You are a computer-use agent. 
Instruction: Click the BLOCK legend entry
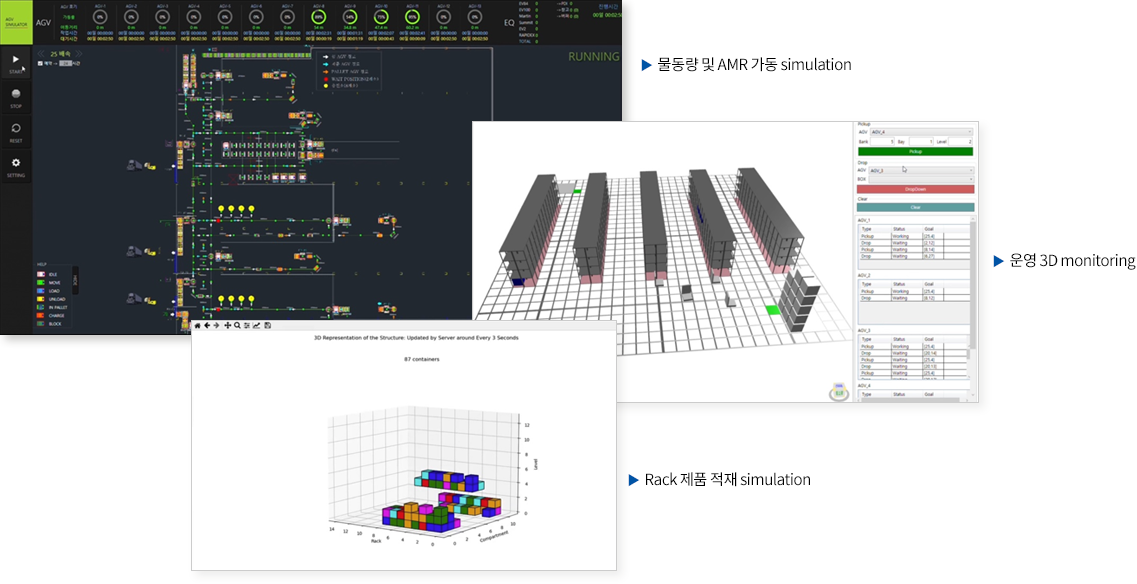pyautogui.click(x=50, y=324)
